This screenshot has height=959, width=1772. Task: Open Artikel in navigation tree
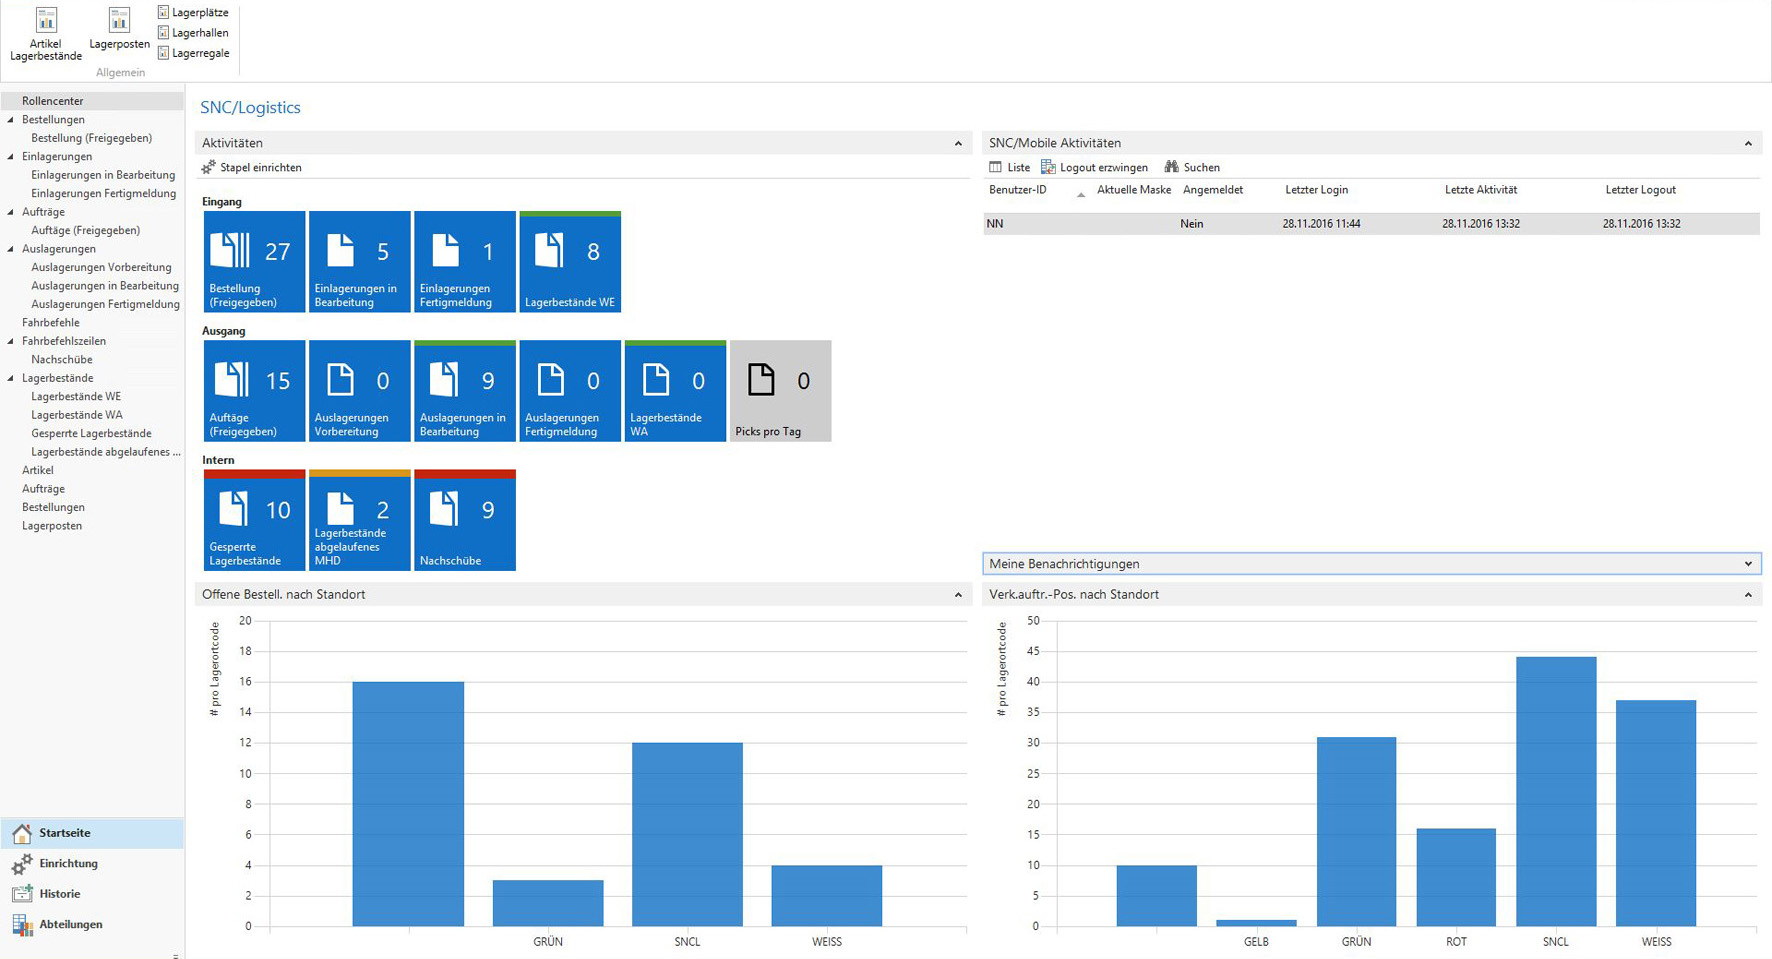pos(38,470)
